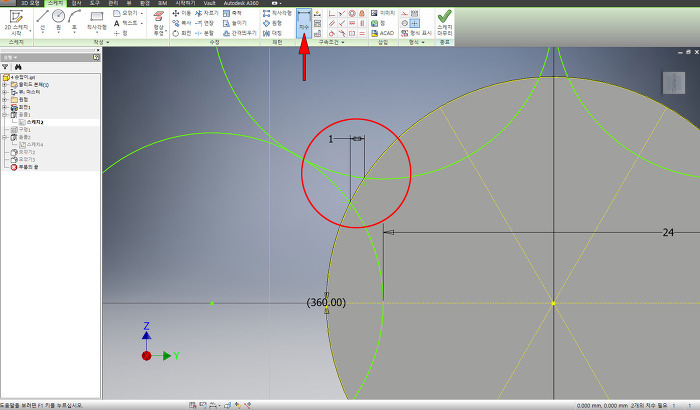Toggle Centerline format icon

coord(404,23)
